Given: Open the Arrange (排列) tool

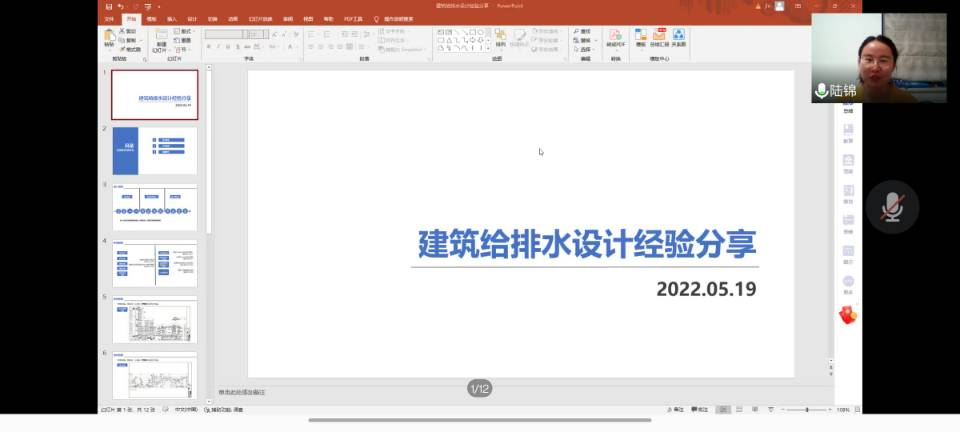Looking at the screenshot, I should point(500,38).
